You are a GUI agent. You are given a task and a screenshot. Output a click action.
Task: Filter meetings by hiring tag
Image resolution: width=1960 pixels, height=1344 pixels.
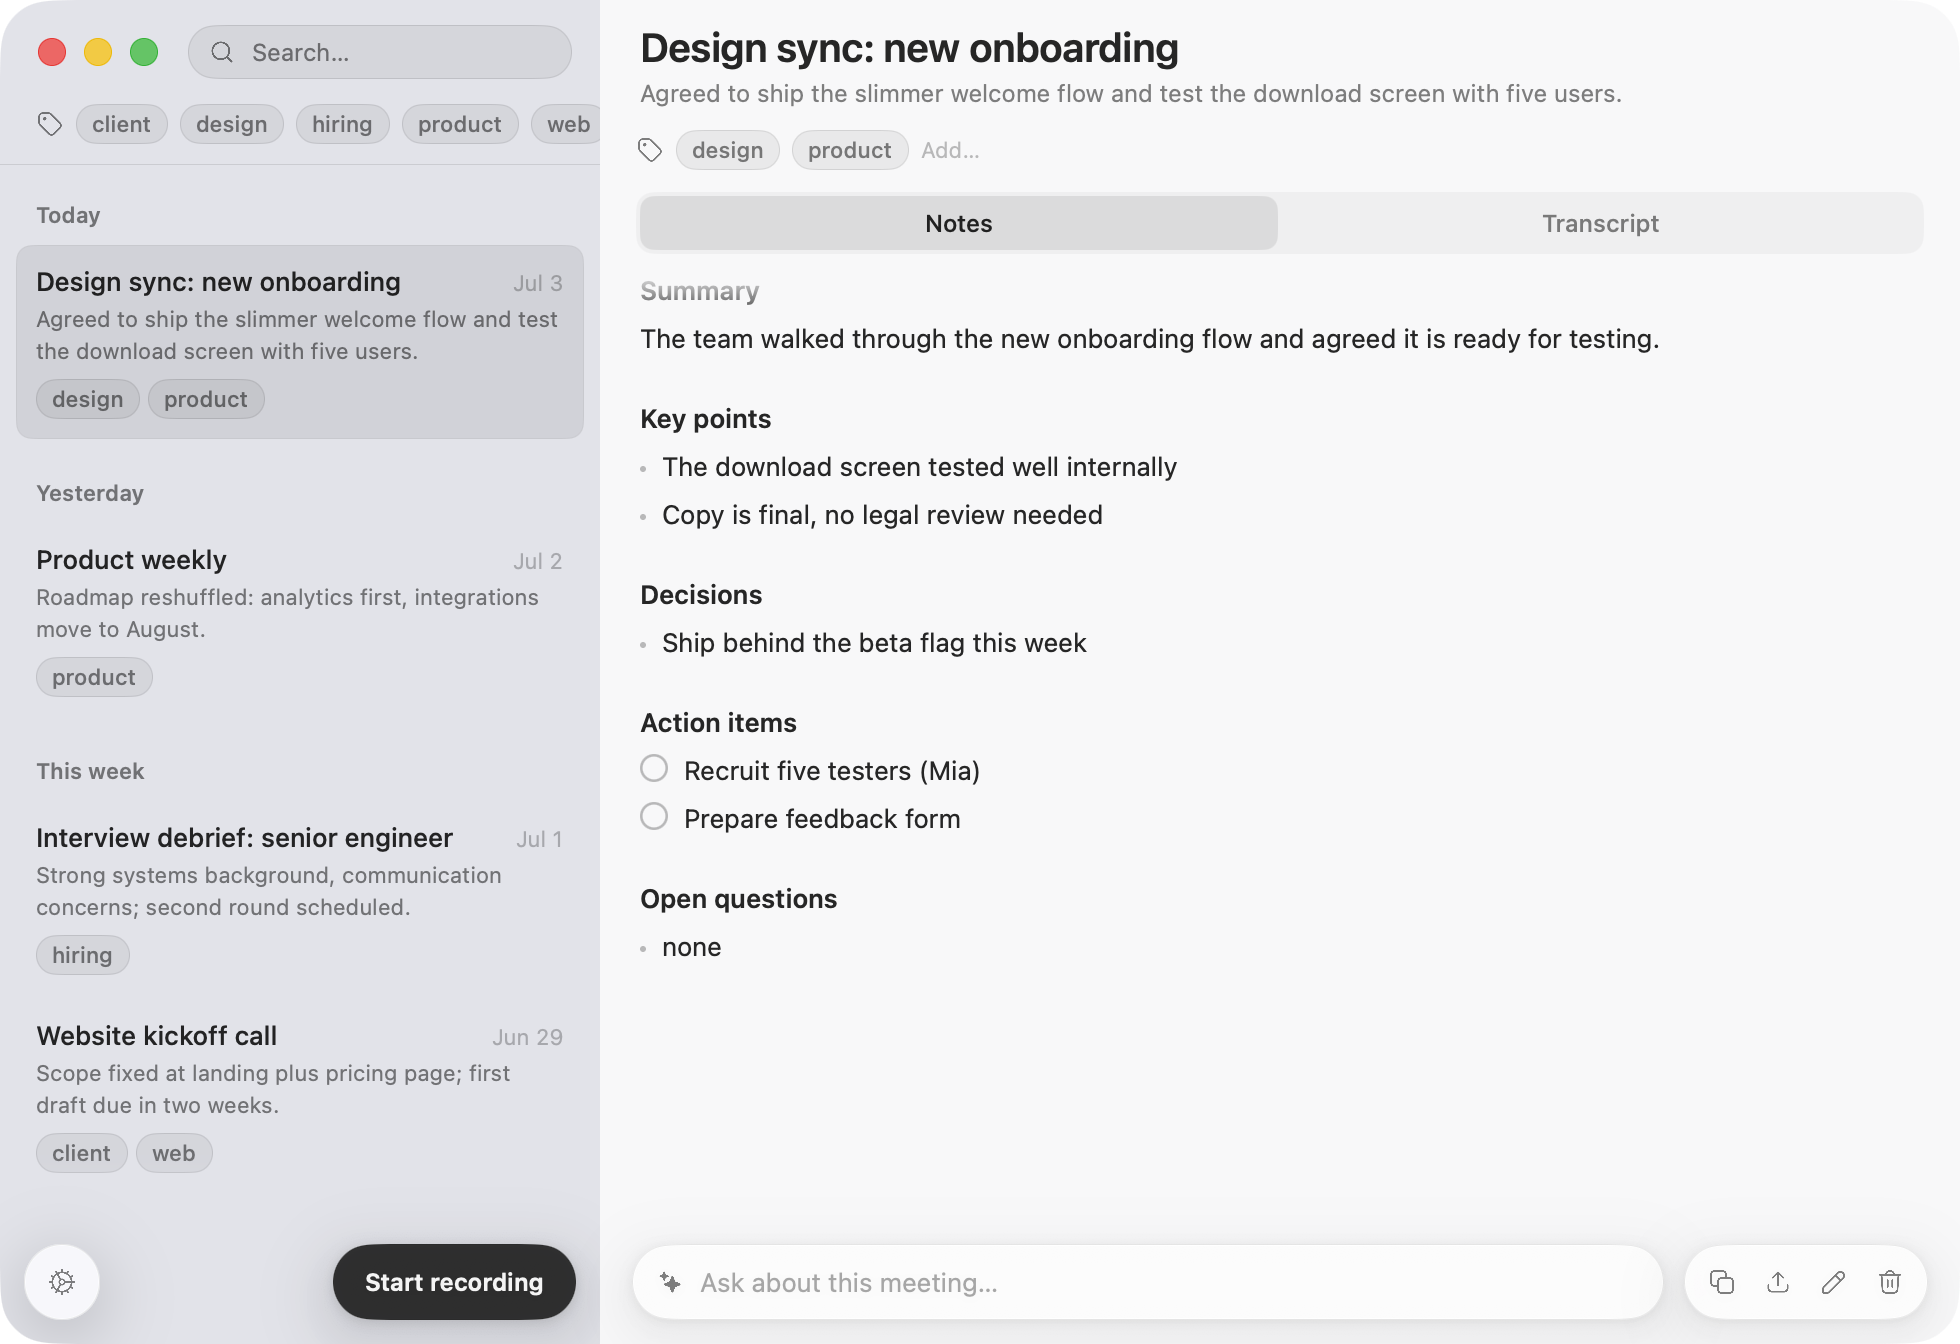(342, 124)
